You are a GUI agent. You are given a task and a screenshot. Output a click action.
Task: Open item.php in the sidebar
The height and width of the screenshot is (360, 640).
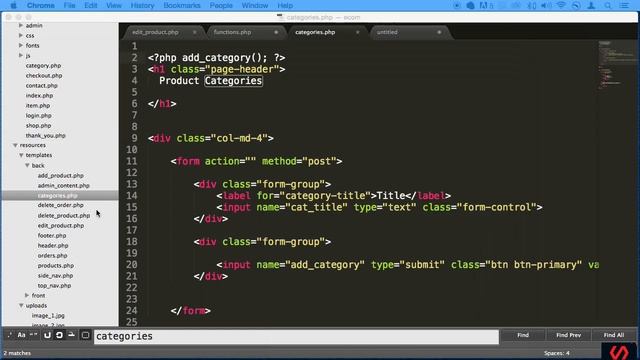click(x=38, y=105)
